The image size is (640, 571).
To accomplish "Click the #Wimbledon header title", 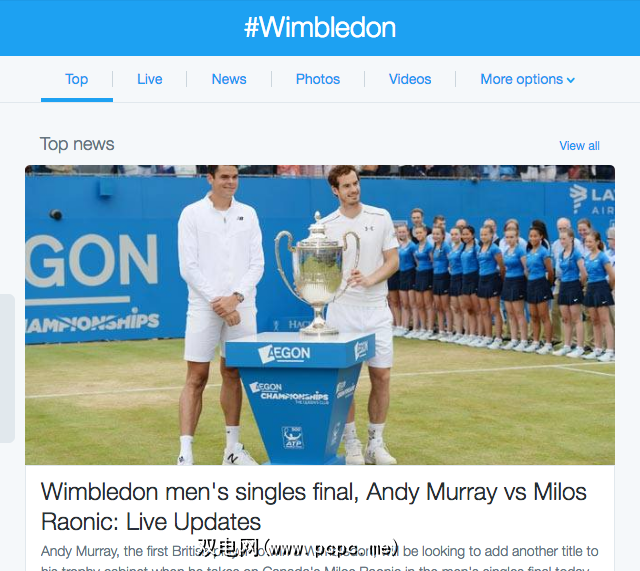I will [x=320, y=28].
